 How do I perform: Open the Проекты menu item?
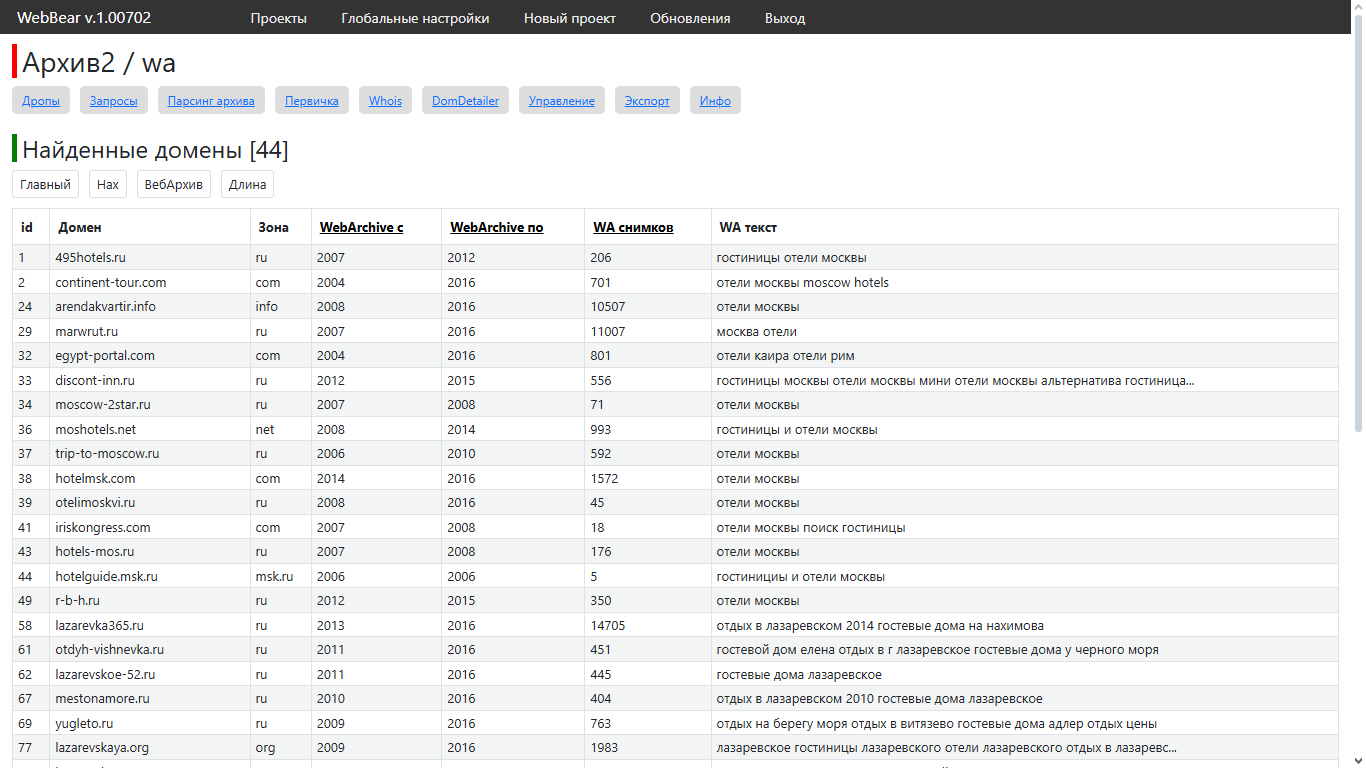pyautogui.click(x=278, y=18)
